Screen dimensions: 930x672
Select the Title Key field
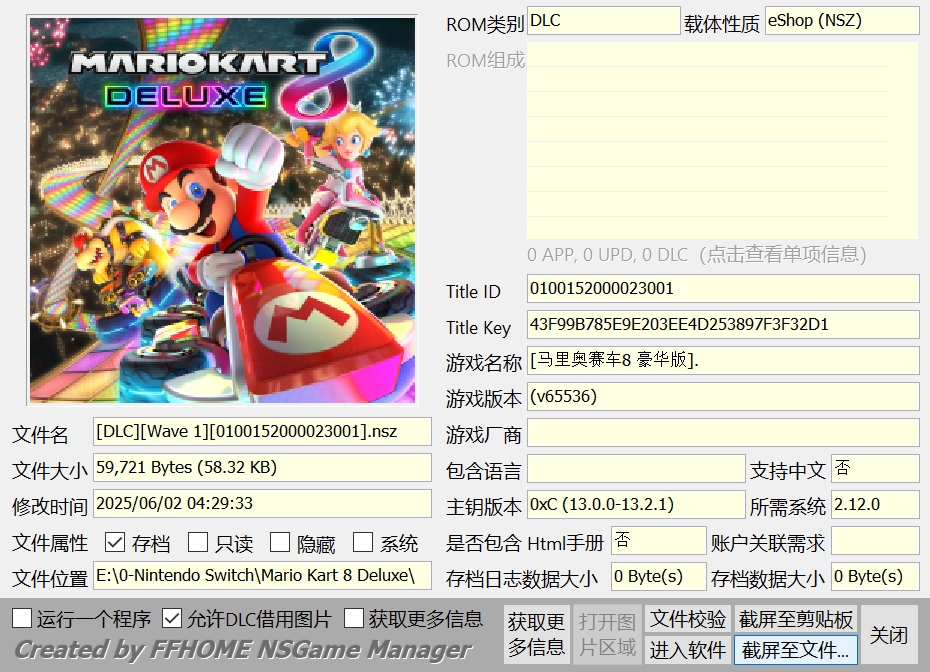(722, 325)
